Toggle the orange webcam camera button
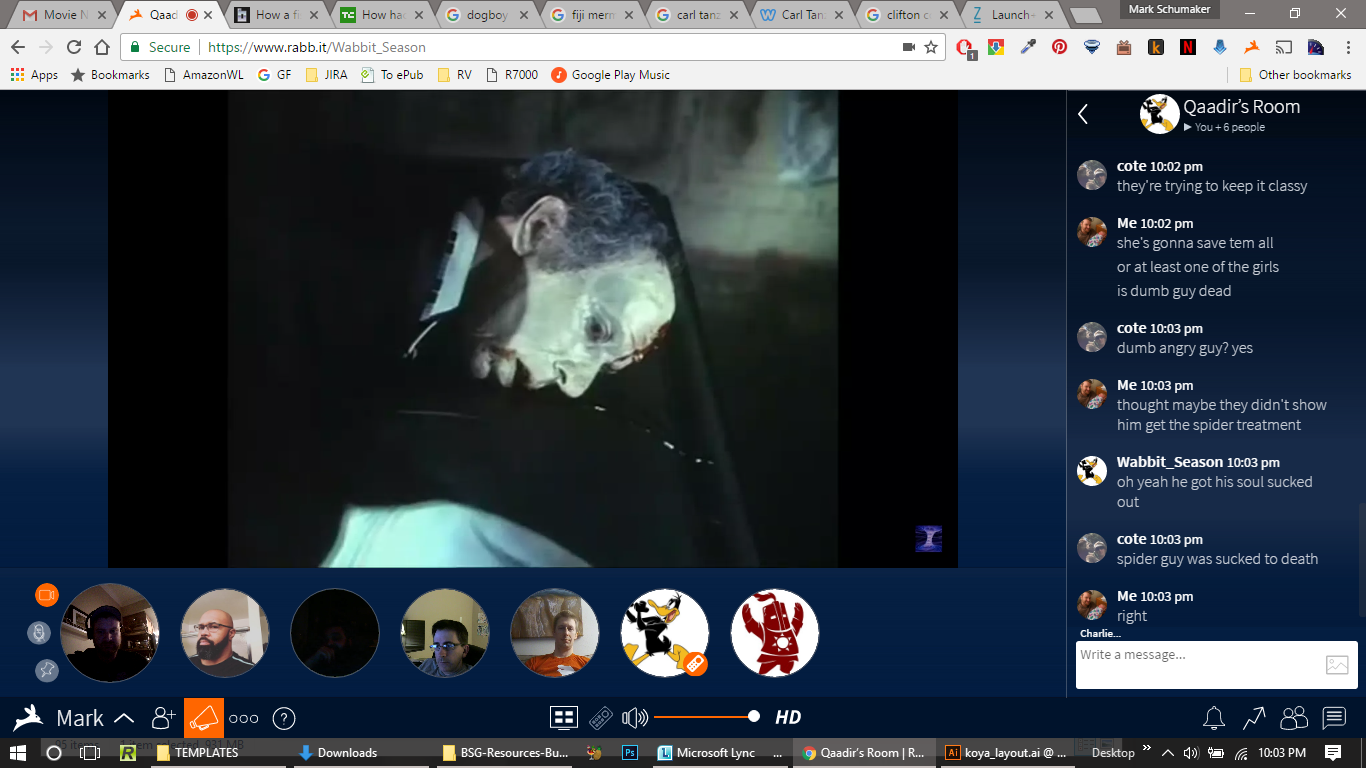The height and width of the screenshot is (768, 1366). pos(47,595)
